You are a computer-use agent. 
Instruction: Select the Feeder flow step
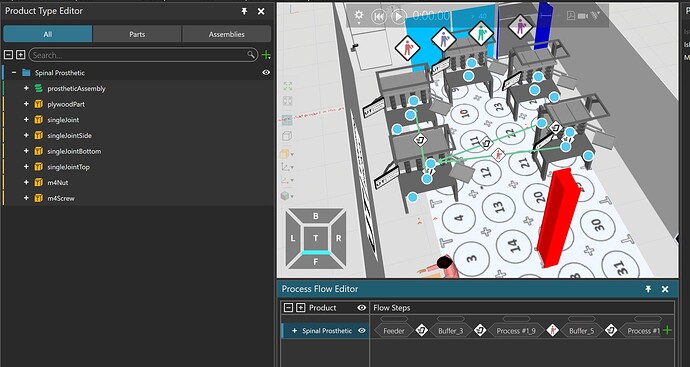pos(394,330)
